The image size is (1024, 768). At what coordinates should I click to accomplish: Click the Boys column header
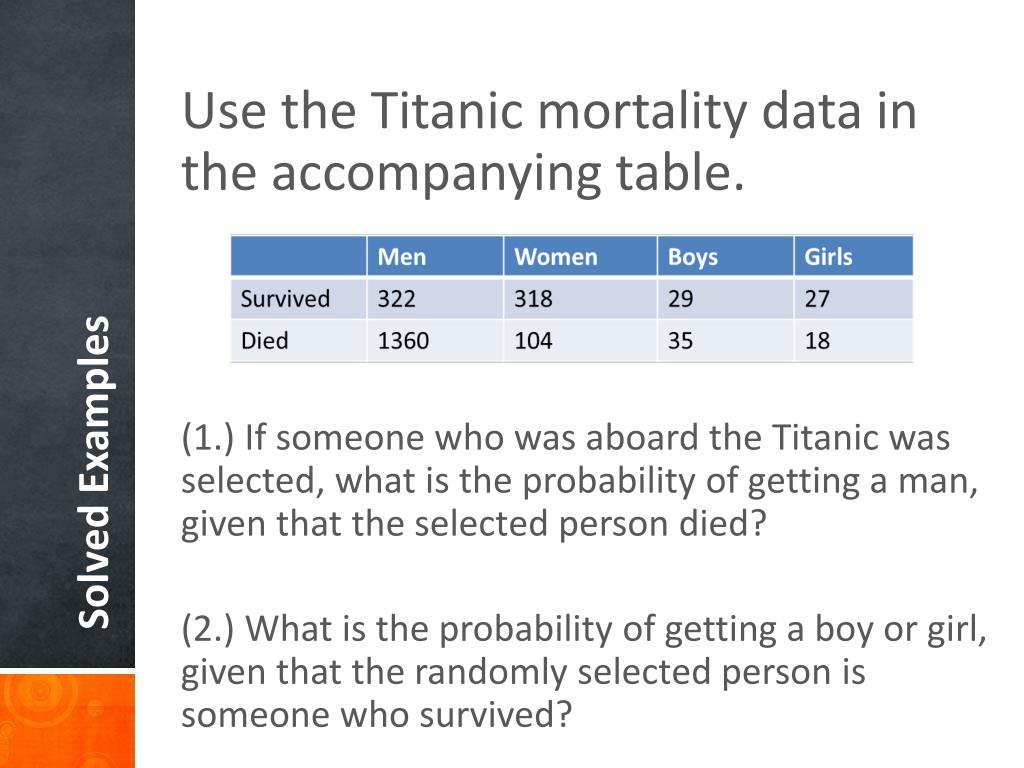coord(726,257)
